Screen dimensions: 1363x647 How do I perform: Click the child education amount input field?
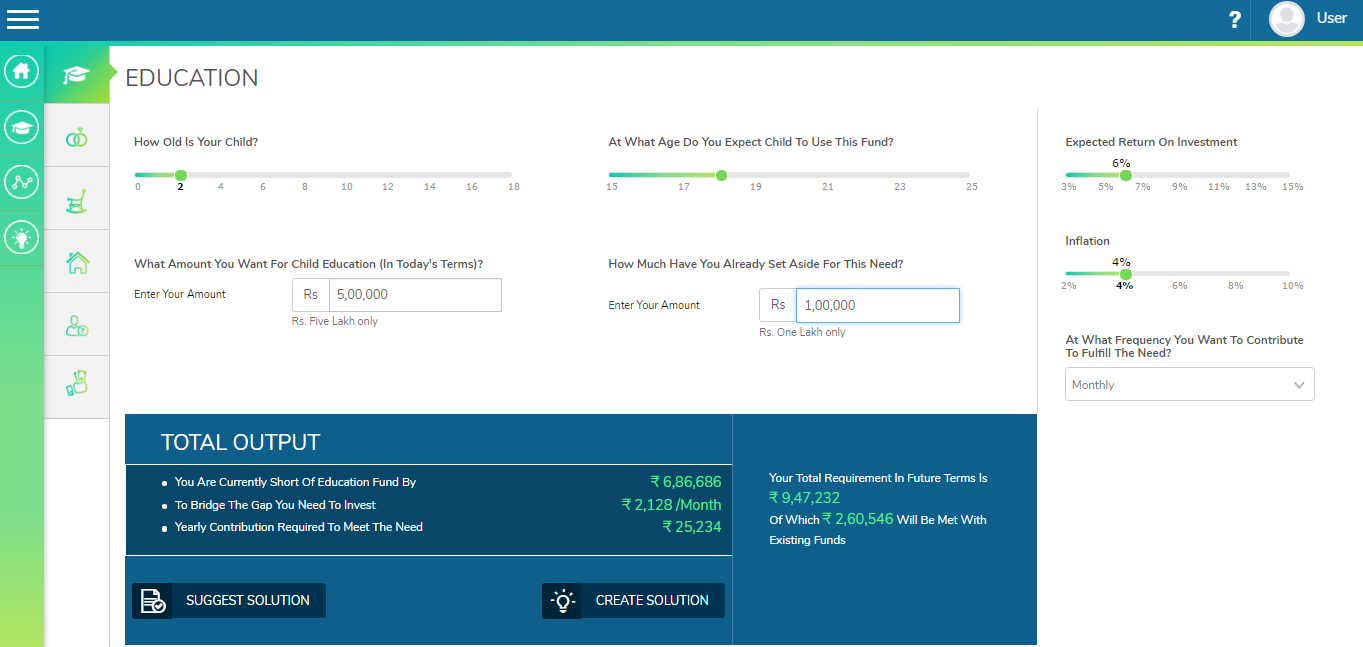pos(414,295)
